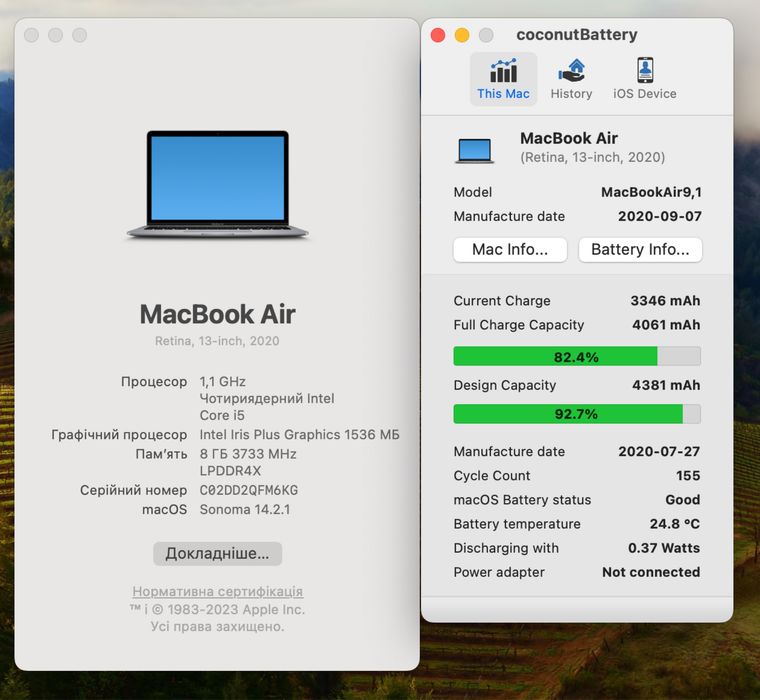Click the MacBook Air heading in About window
The width and height of the screenshot is (760, 700).
click(218, 314)
